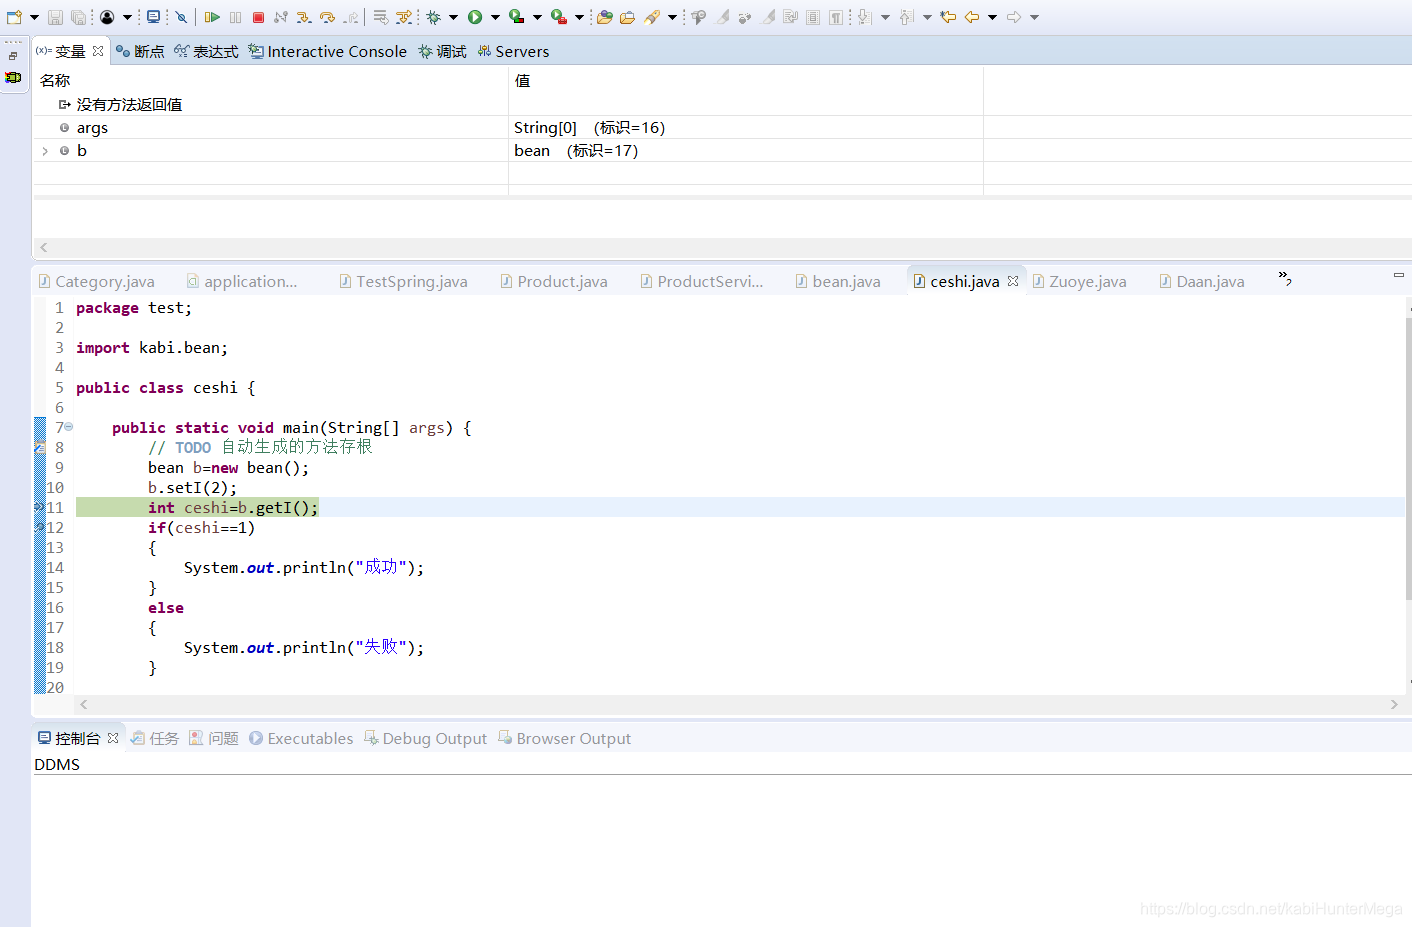1412x927 pixels.
Task: Open the External Tools dropdown arrow
Action: tap(579, 17)
